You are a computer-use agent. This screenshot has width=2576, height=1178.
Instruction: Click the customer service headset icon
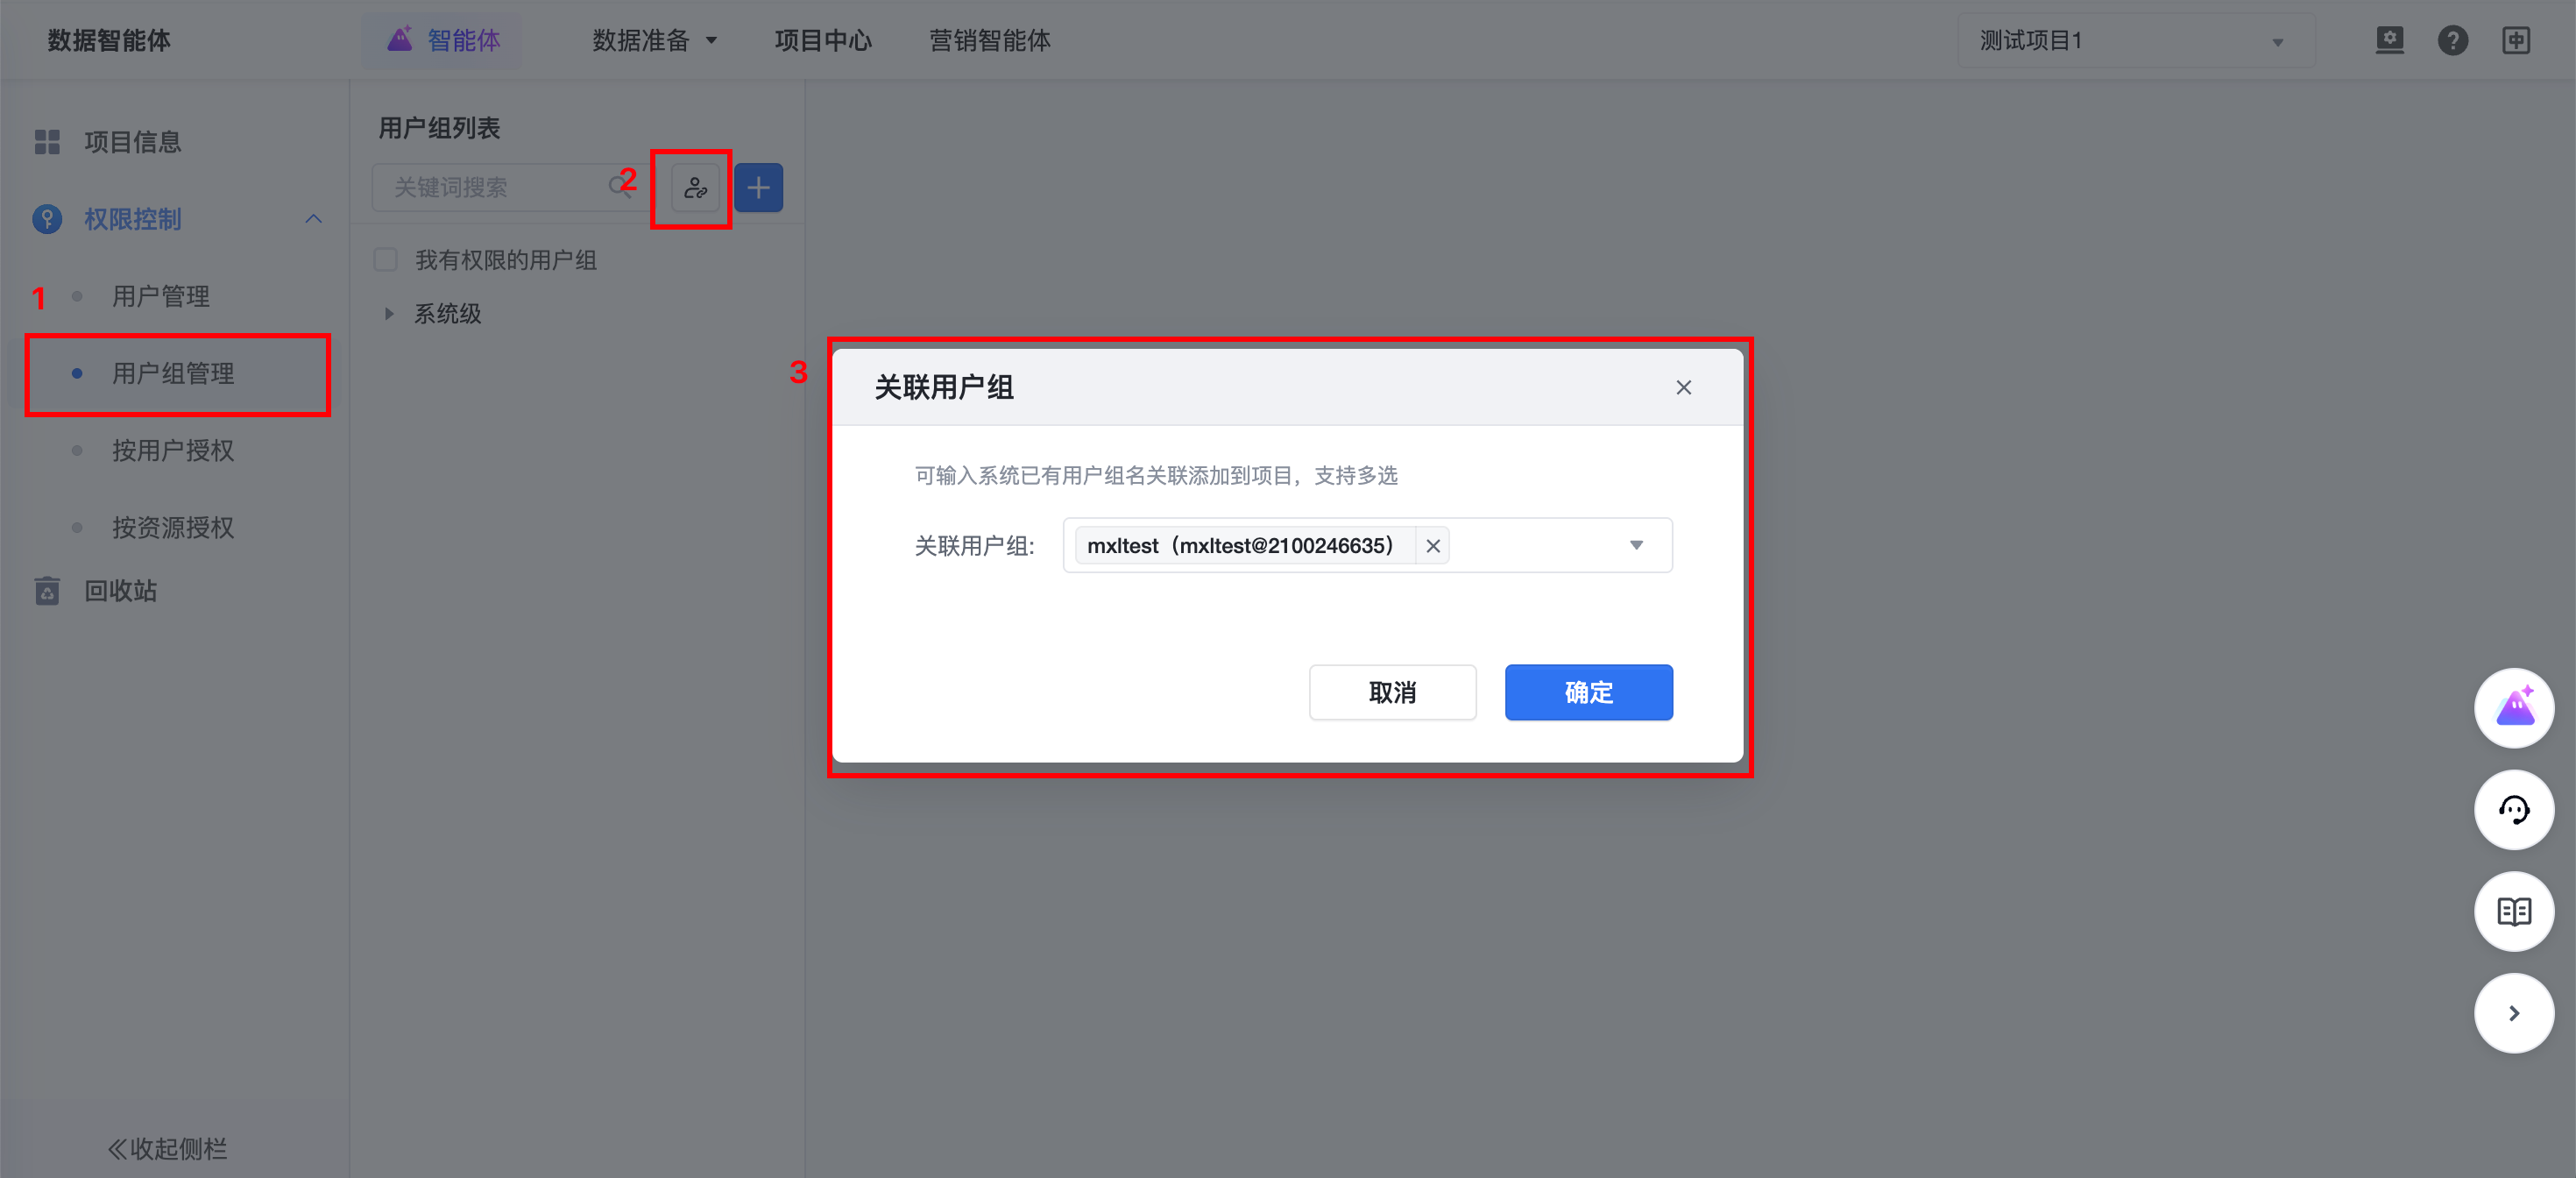click(x=2513, y=810)
